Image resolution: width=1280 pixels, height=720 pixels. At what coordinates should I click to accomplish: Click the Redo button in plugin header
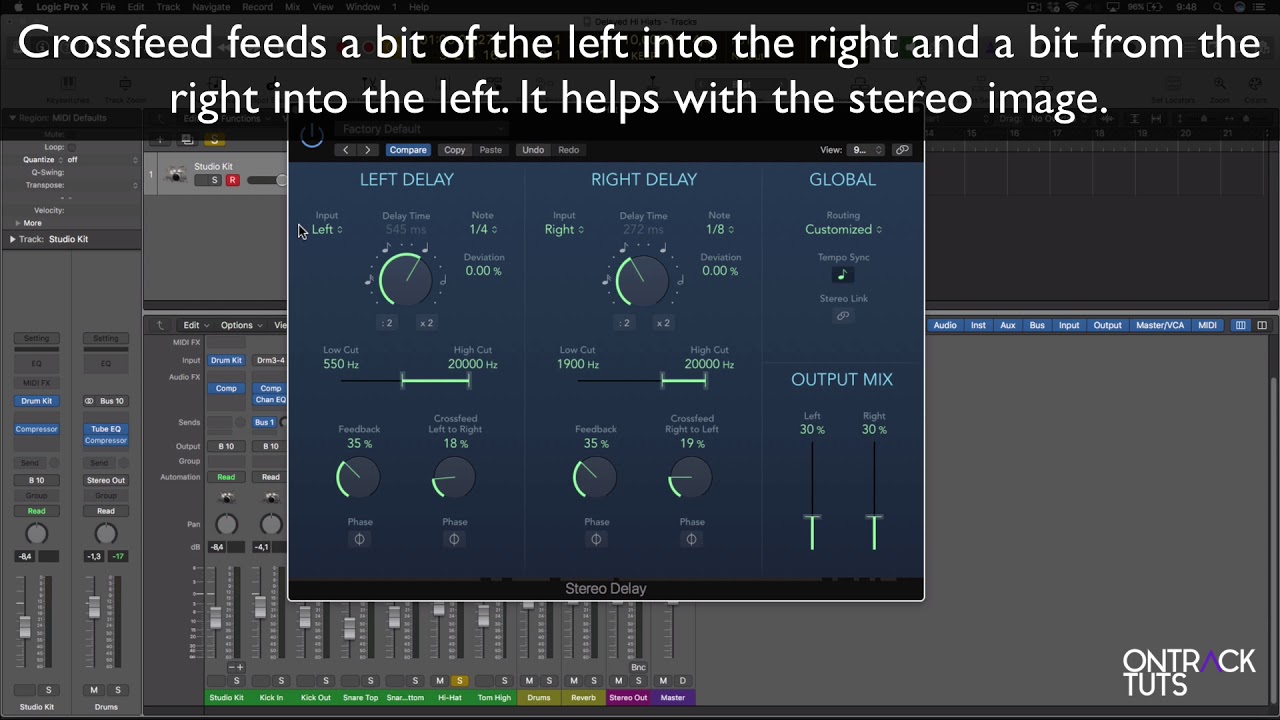pyautogui.click(x=569, y=150)
